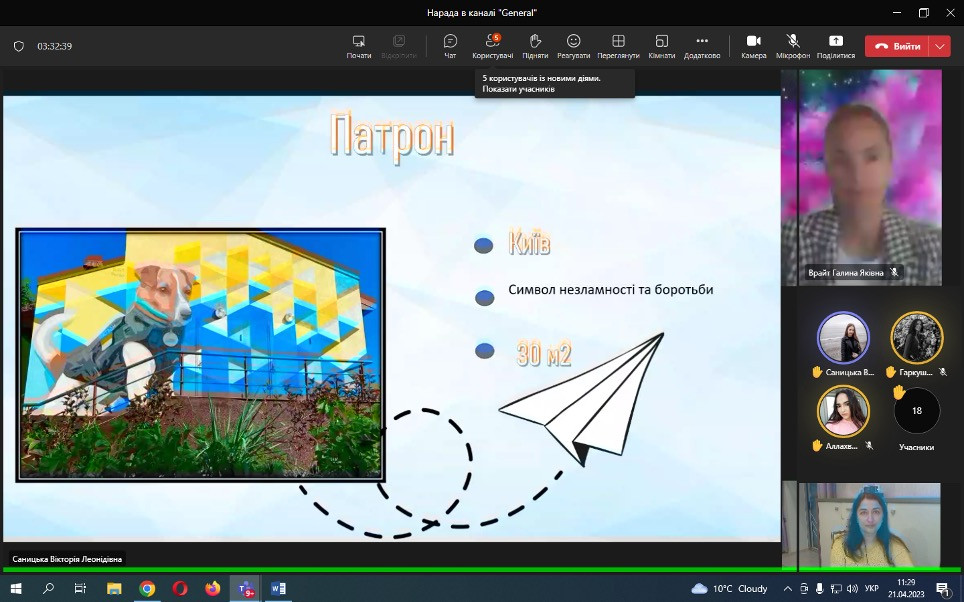
Task: Open the Кімнати breakout rooms
Action: (x=661, y=45)
